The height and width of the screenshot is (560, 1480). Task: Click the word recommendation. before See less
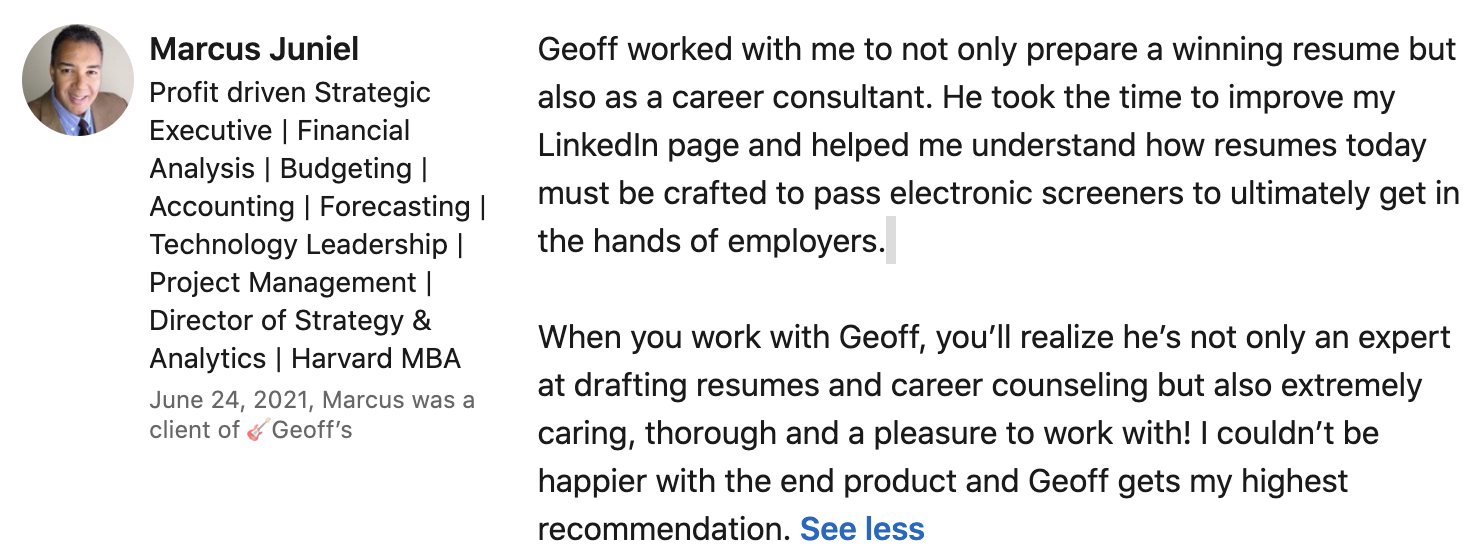664,528
